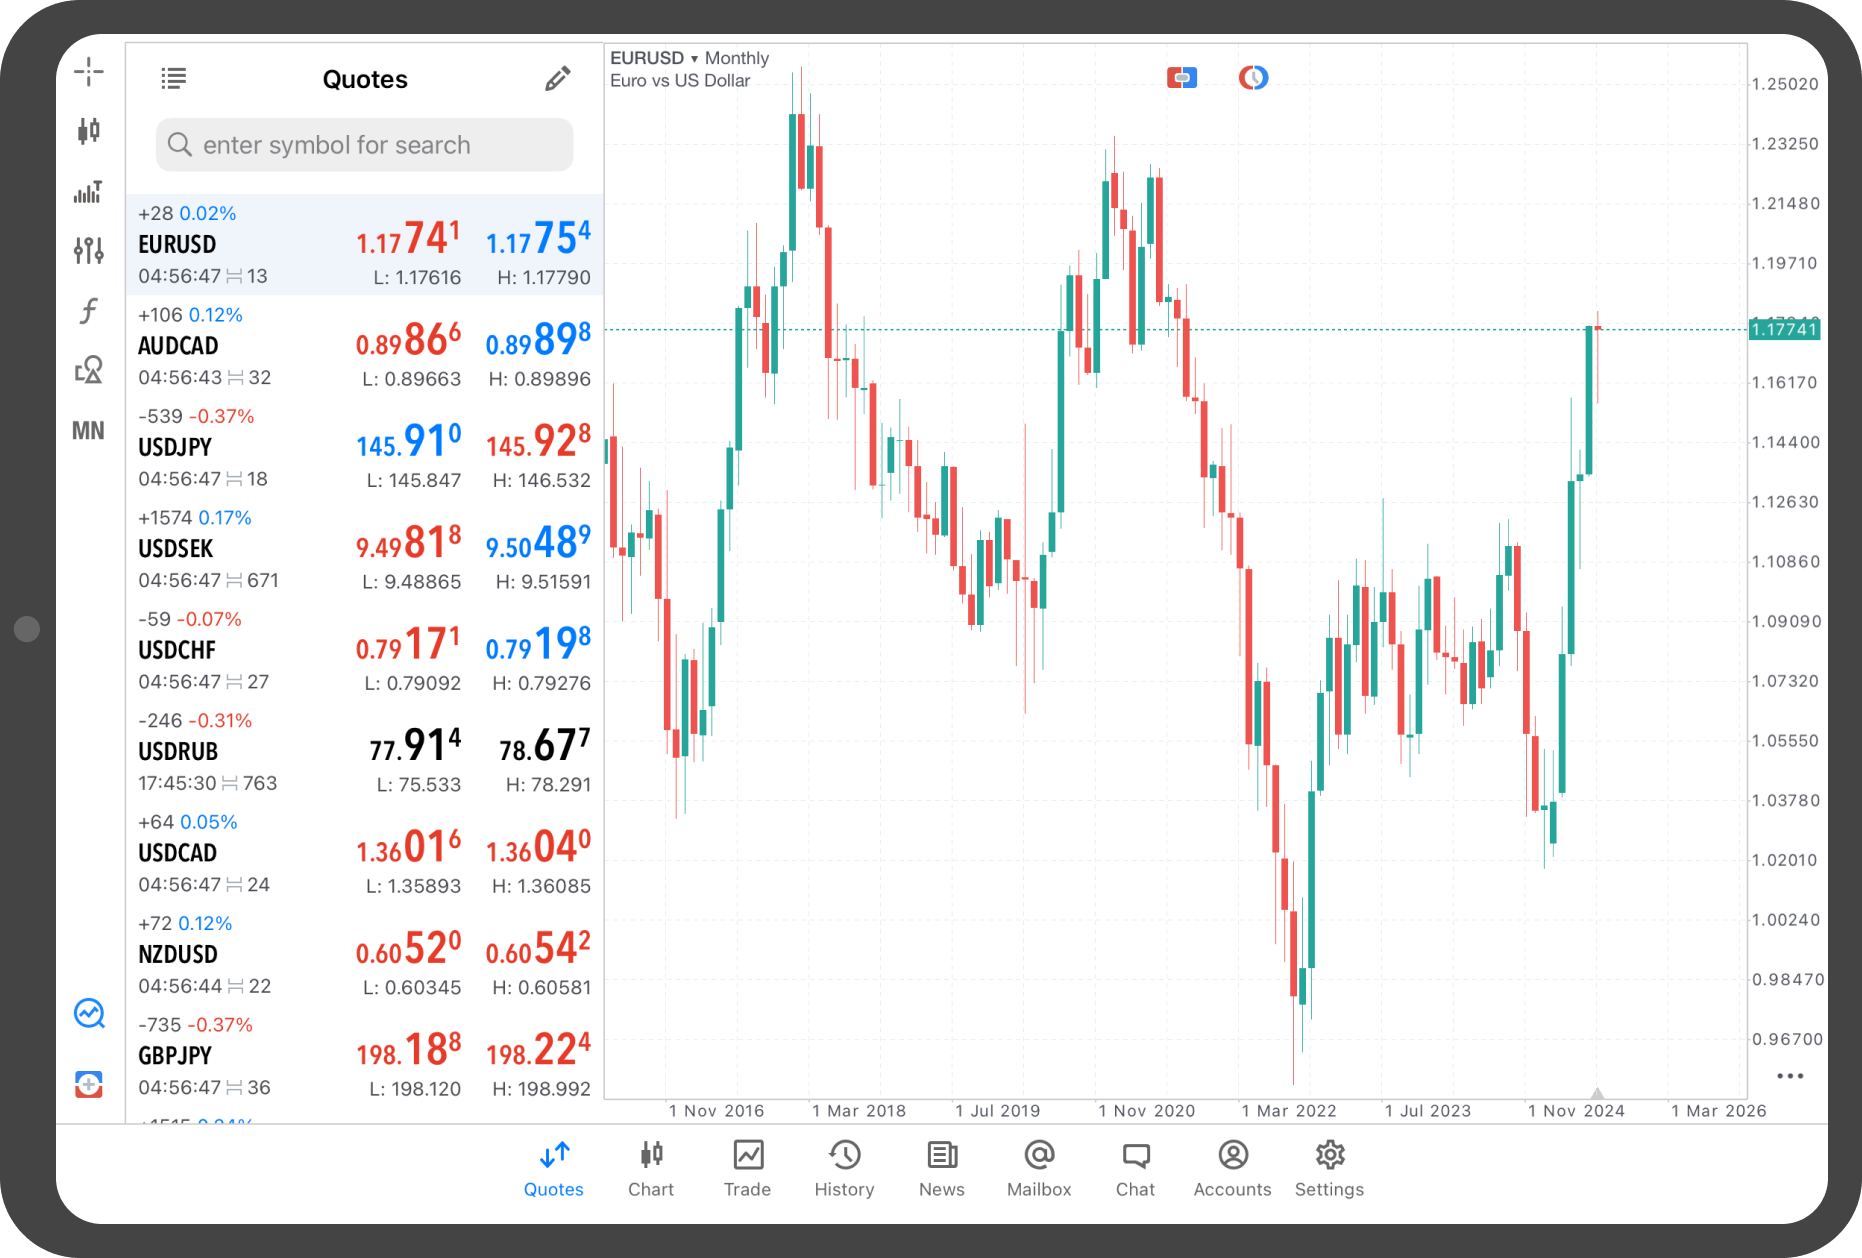Open the drawing objects shapes icon

(x=88, y=370)
